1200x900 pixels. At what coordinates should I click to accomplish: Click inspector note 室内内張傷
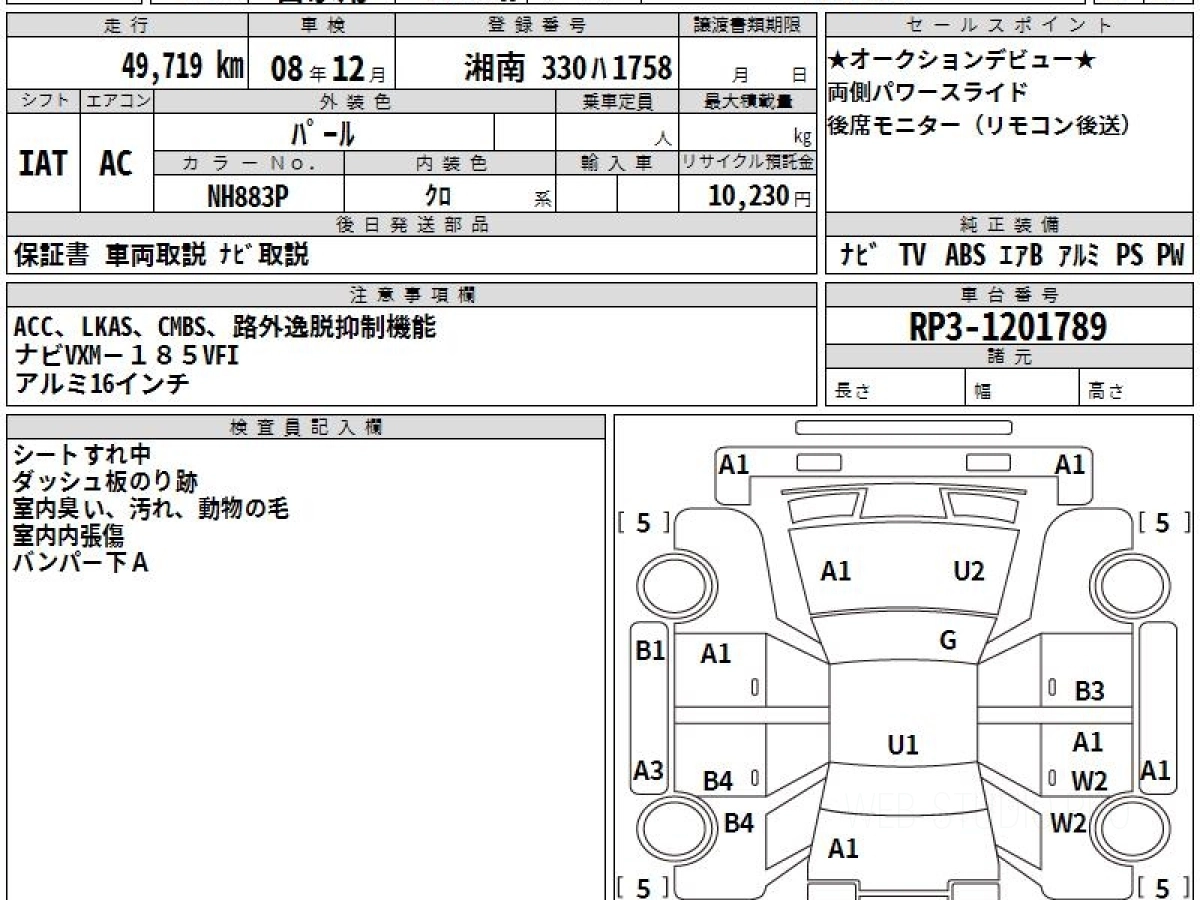68,536
